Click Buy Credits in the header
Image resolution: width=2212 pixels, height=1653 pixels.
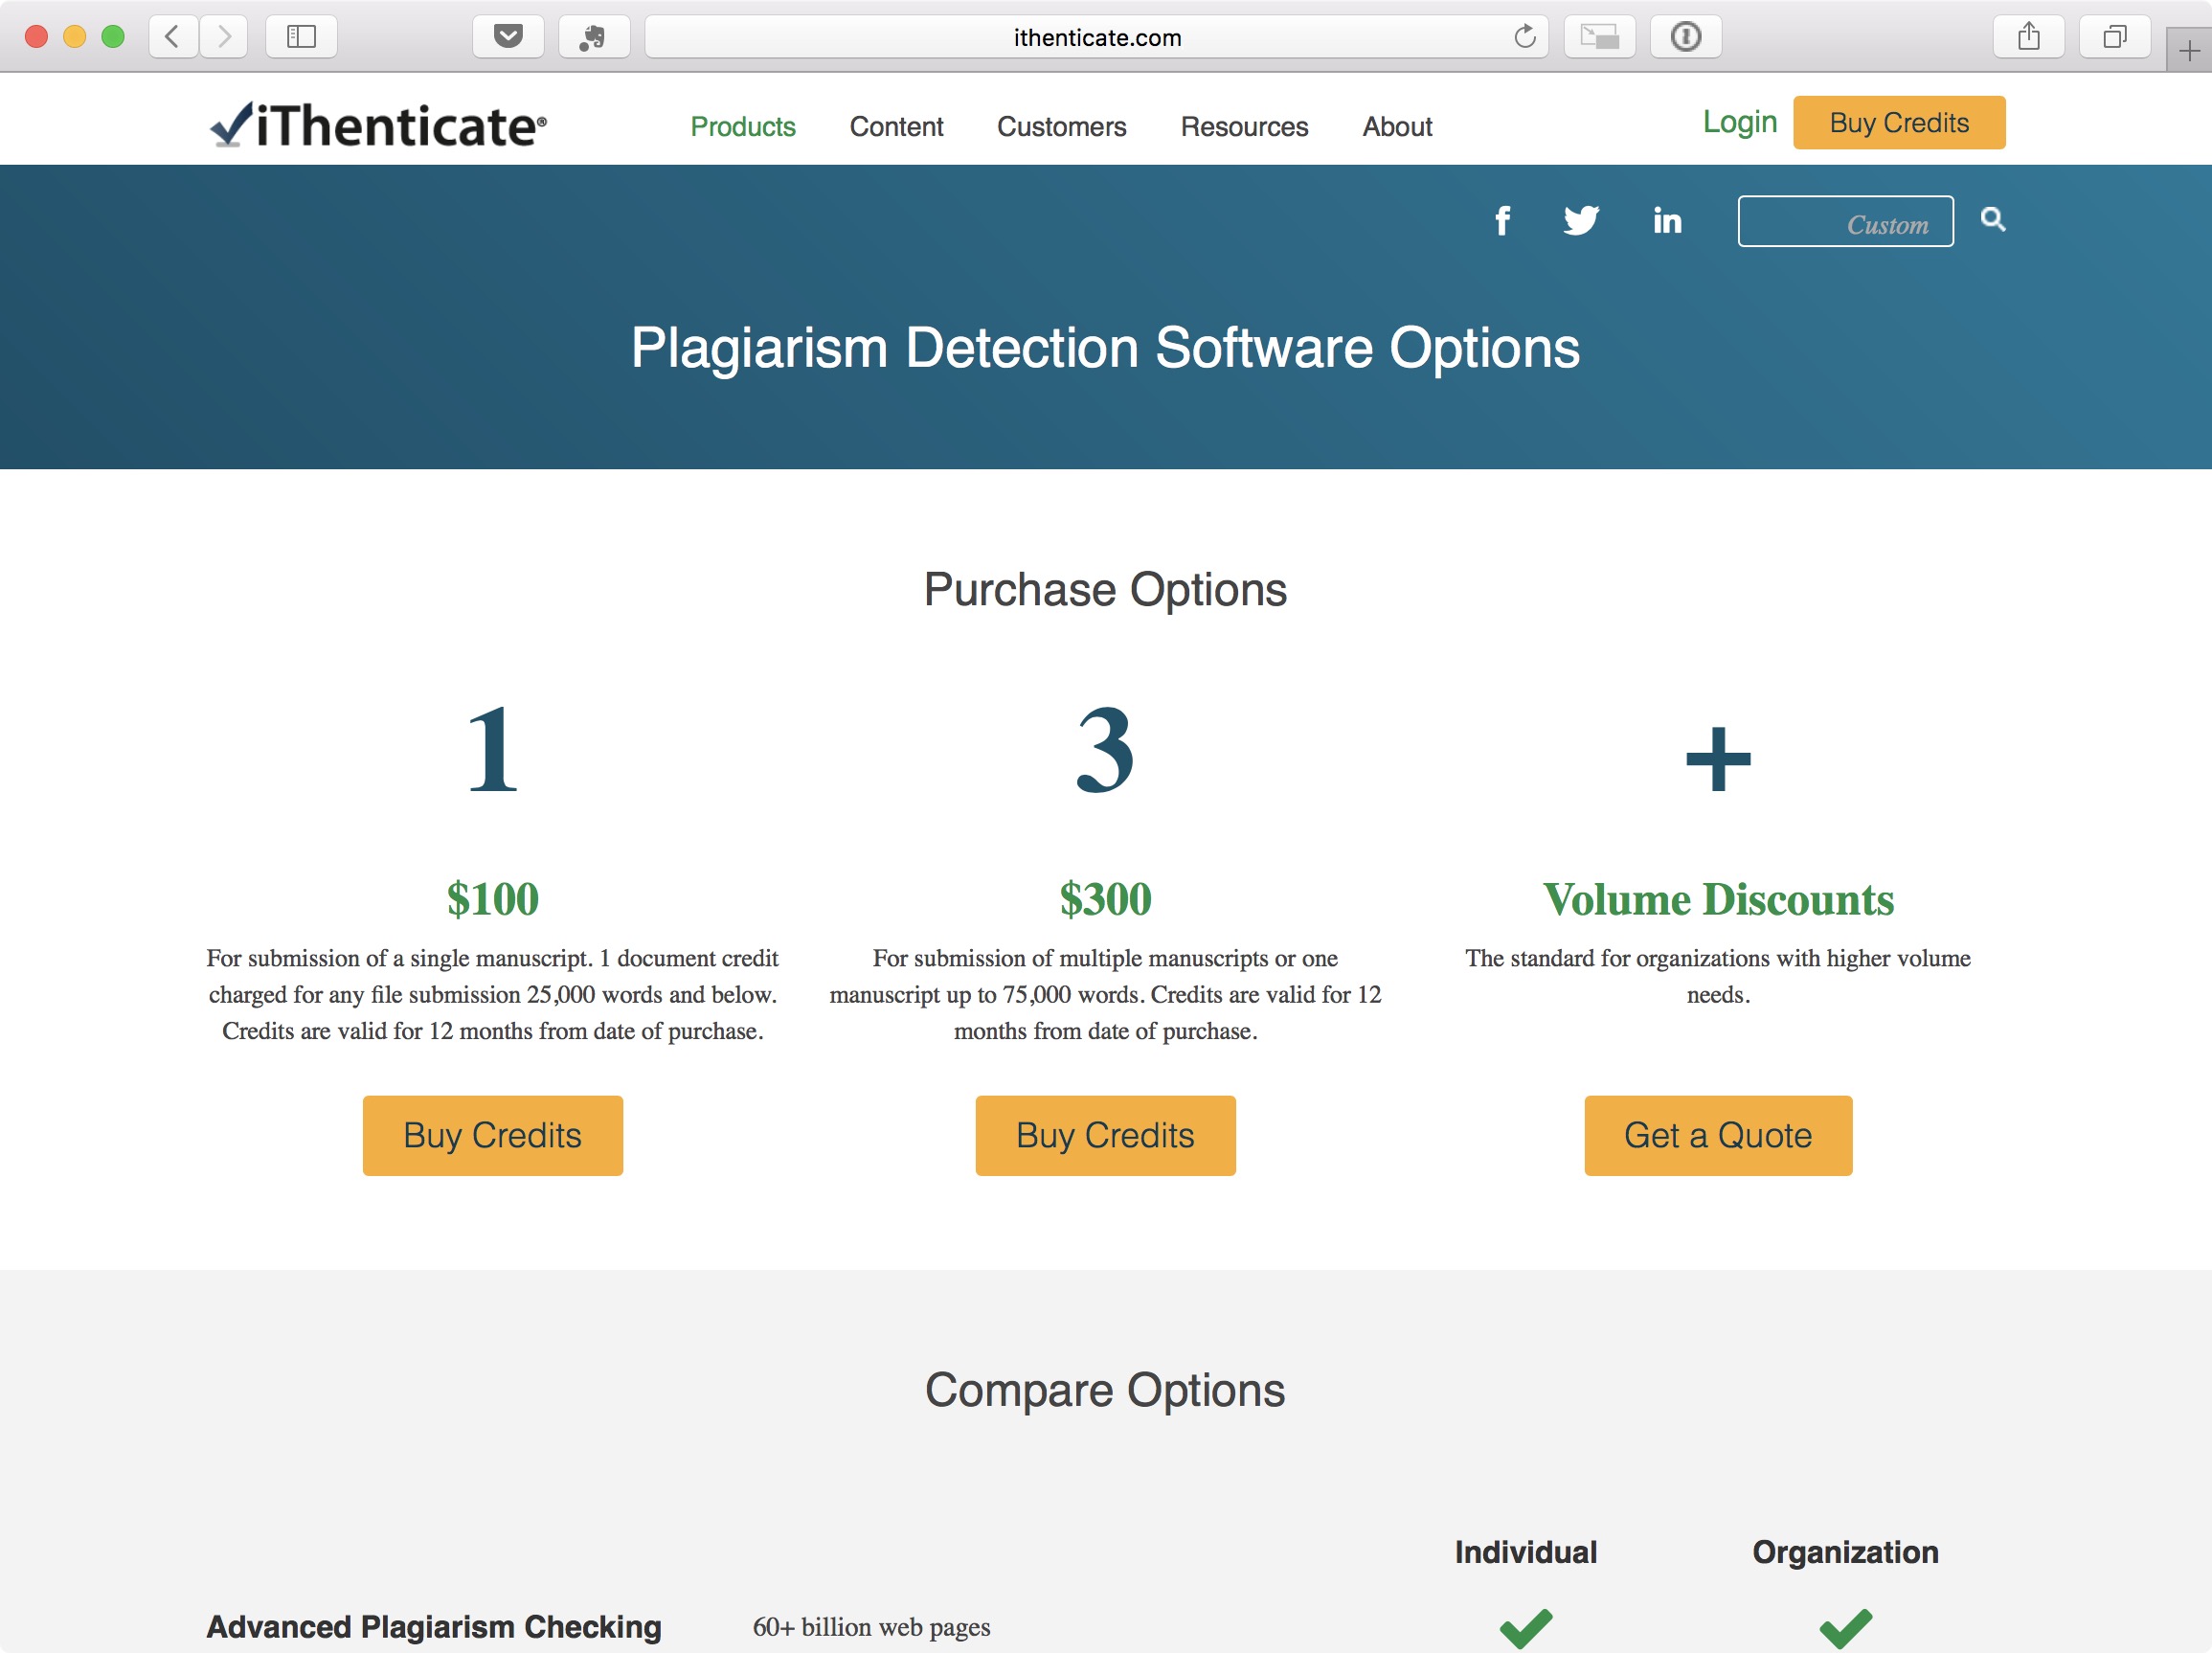[1898, 122]
